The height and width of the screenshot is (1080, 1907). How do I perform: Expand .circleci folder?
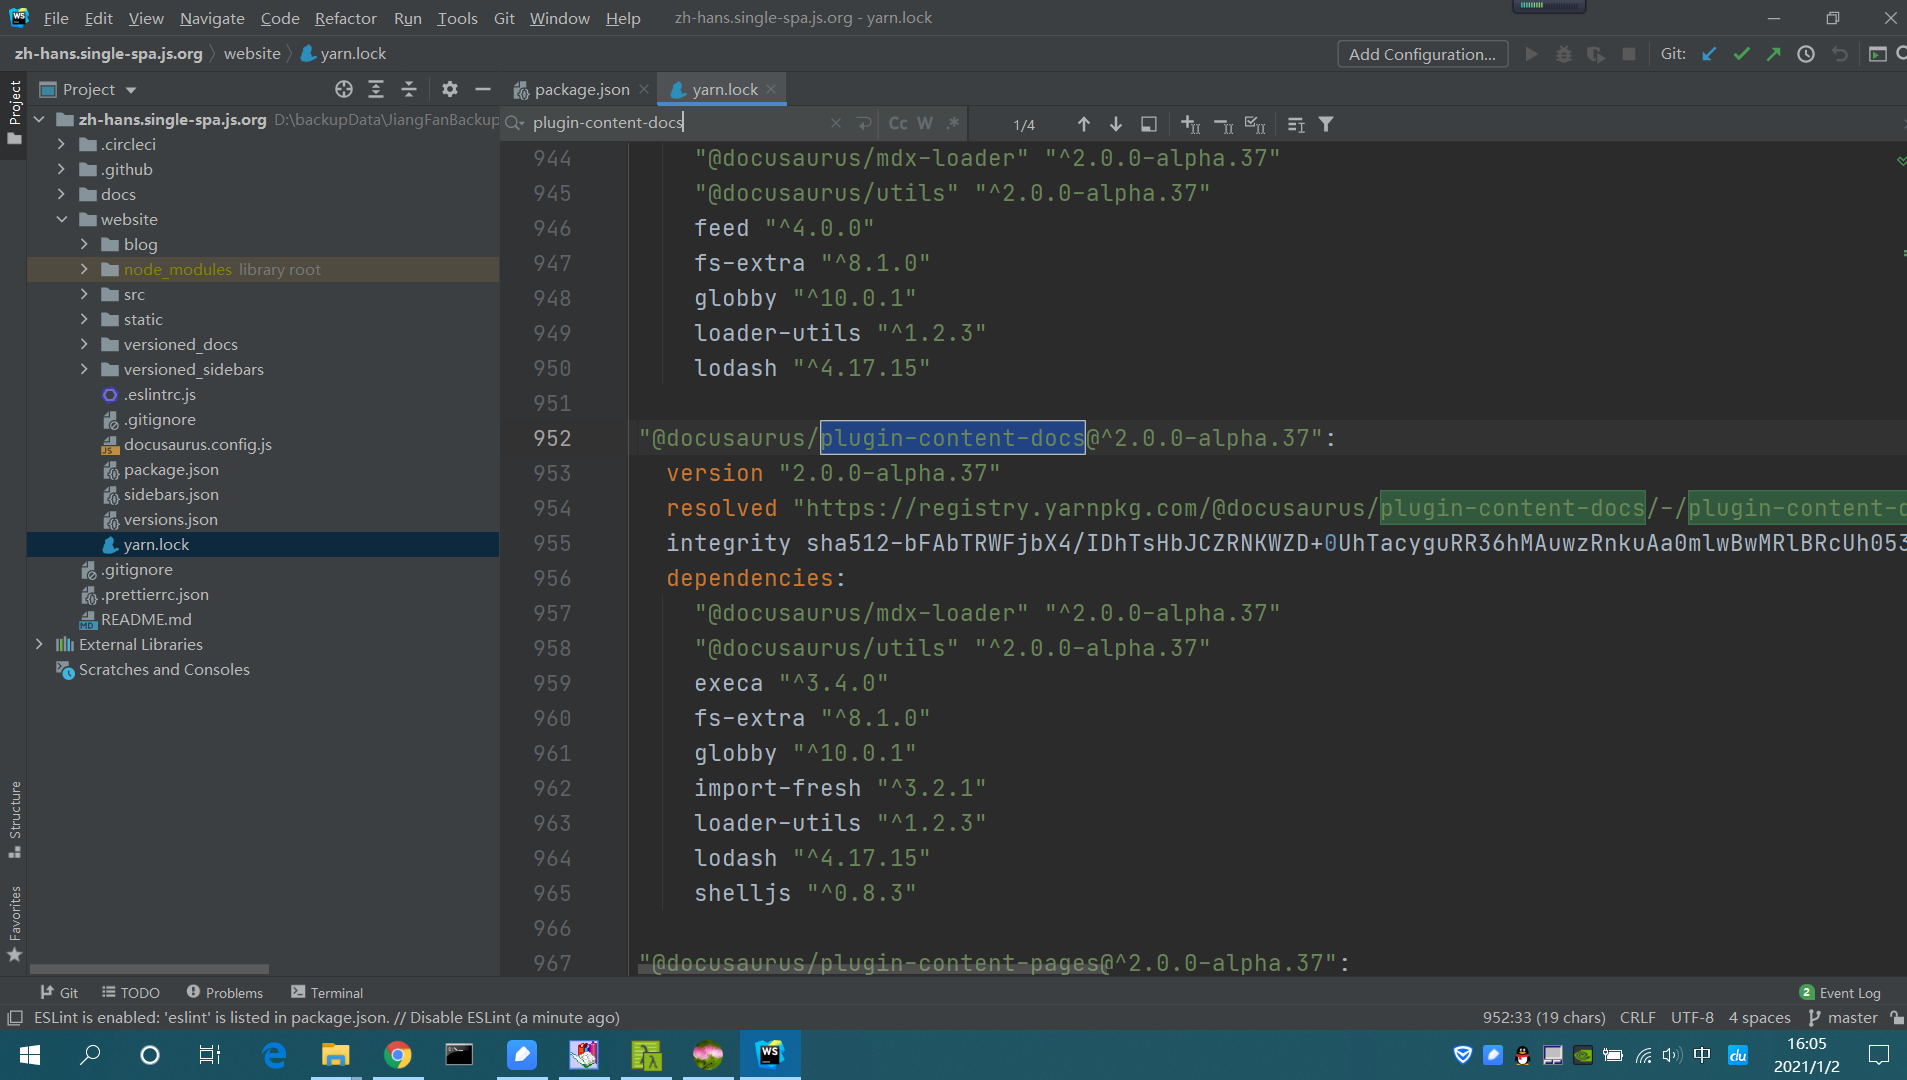[62, 144]
